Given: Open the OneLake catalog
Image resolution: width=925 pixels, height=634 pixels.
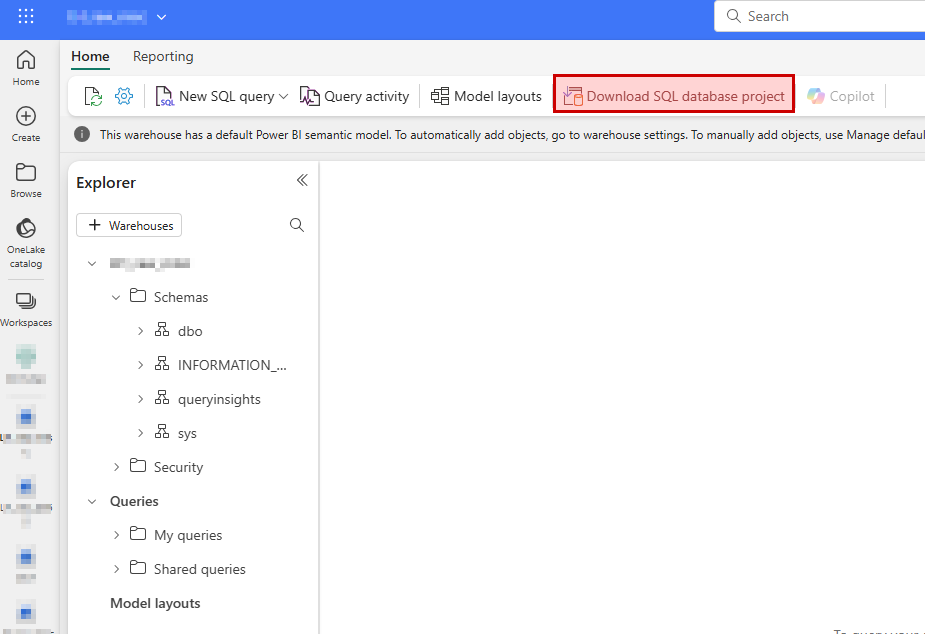Looking at the screenshot, I should click(26, 243).
